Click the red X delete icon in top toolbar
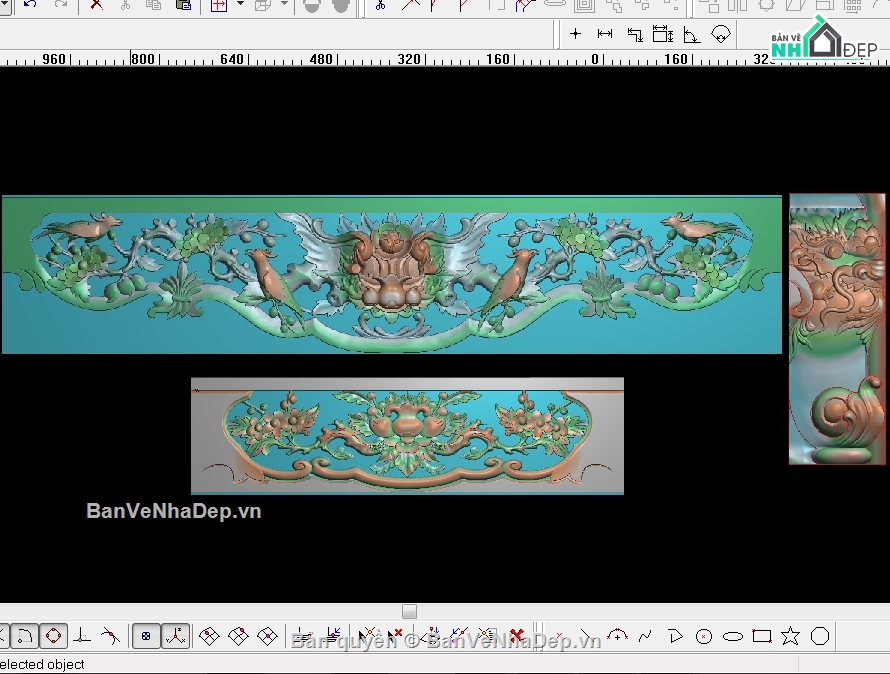This screenshot has width=890, height=674. 96,5
